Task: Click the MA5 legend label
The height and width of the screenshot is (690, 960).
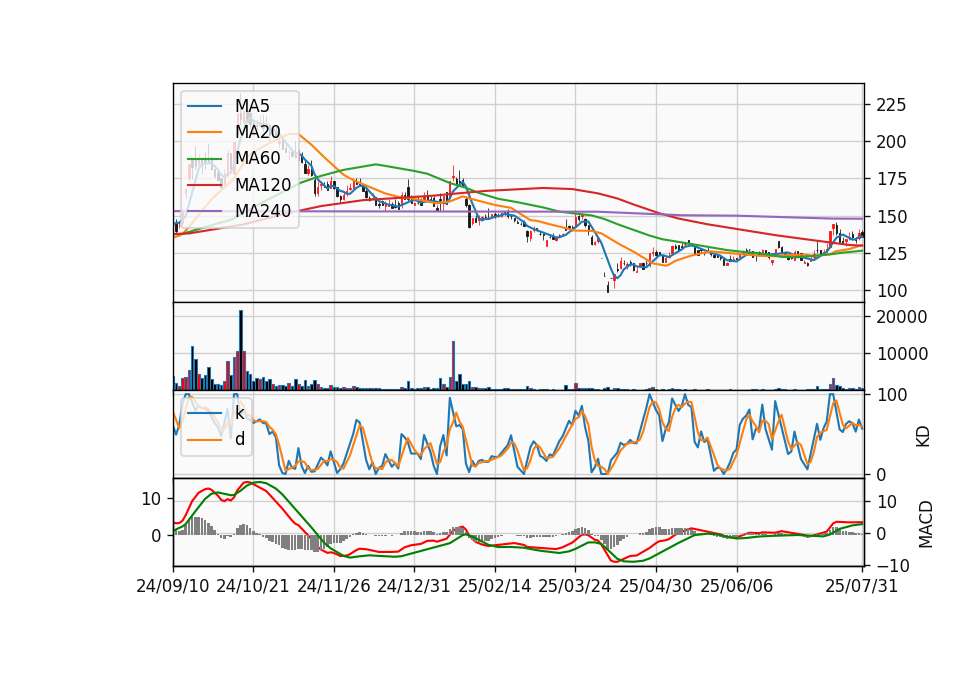Action: pos(252,106)
